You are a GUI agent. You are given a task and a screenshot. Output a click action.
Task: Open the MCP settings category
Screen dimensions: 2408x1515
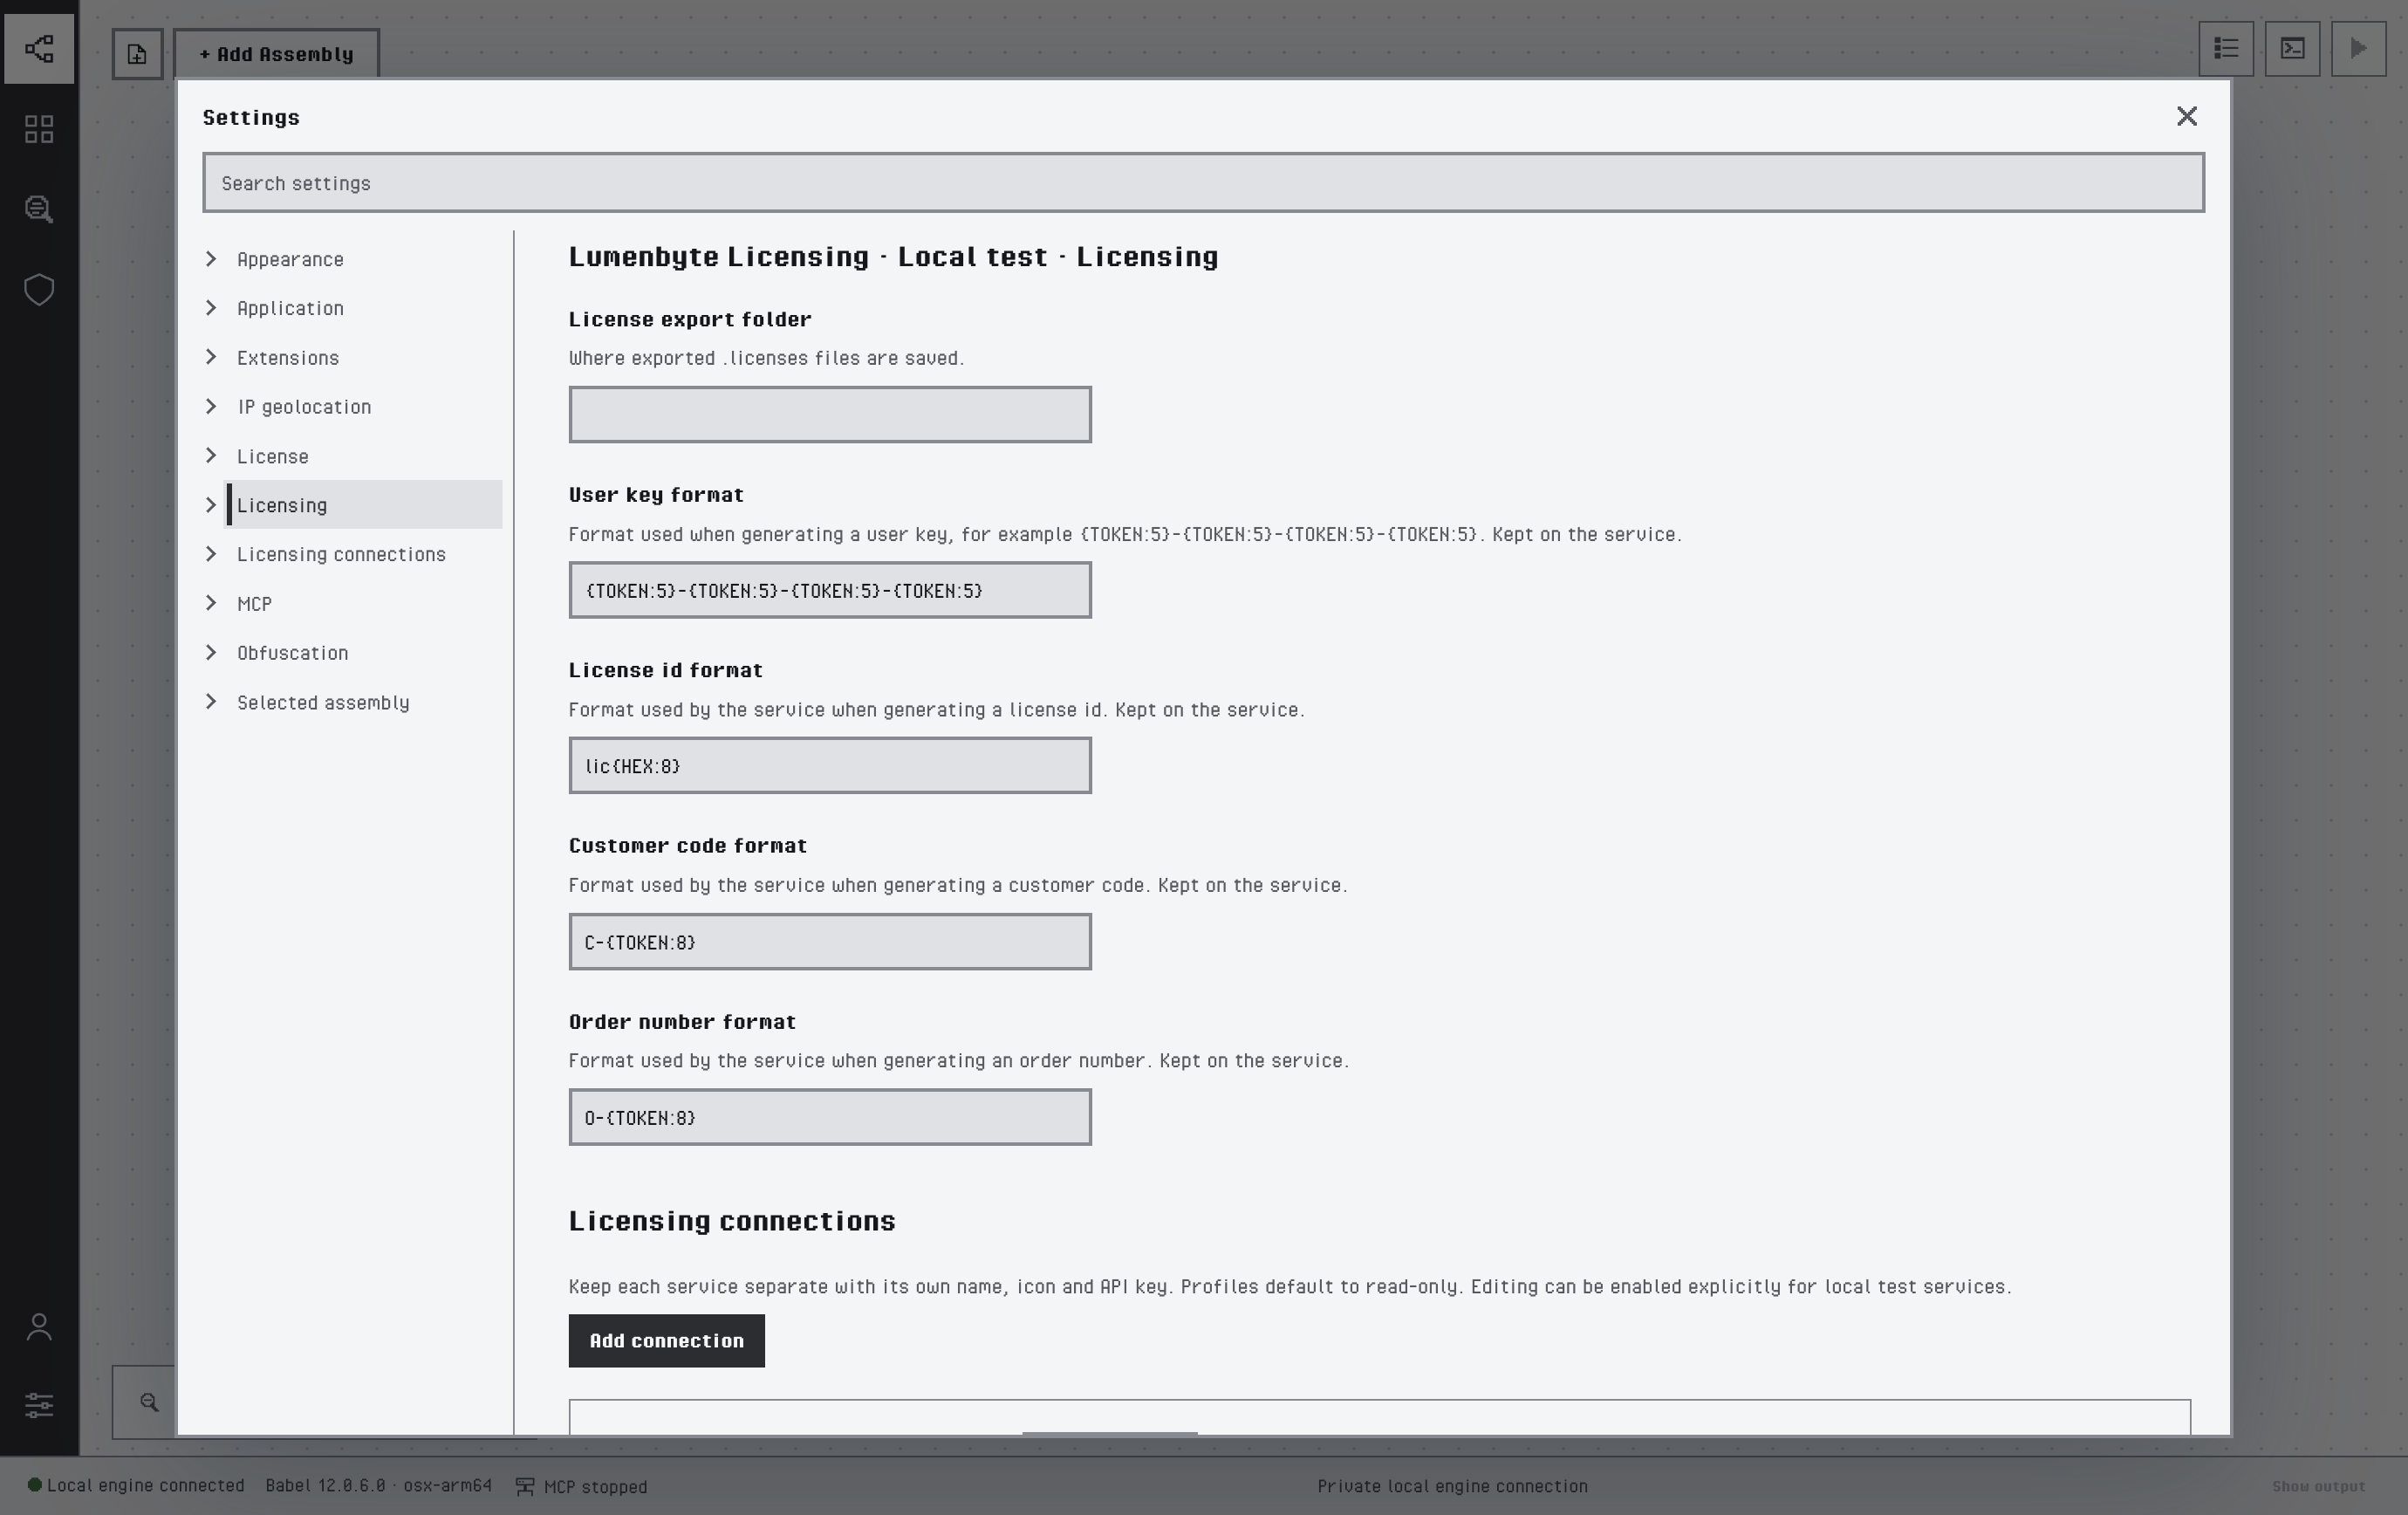pos(254,603)
